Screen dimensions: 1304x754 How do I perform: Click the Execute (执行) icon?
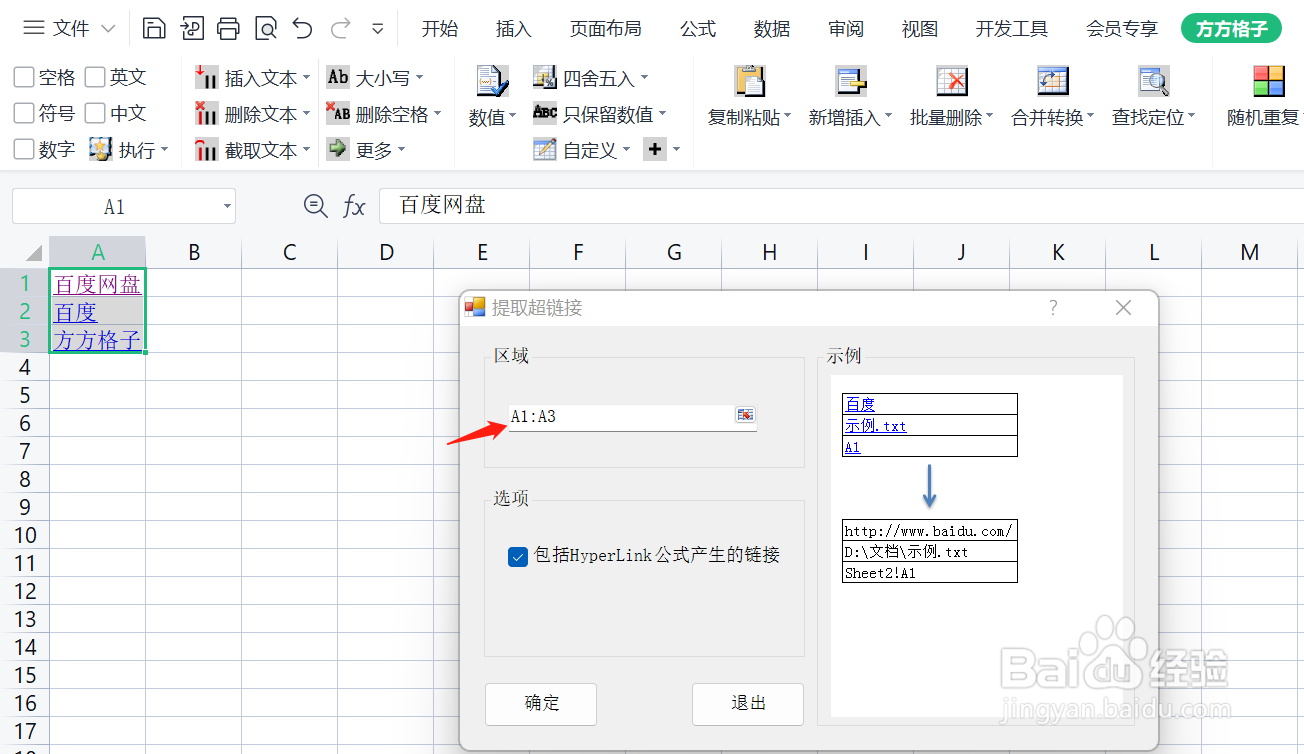coord(100,149)
